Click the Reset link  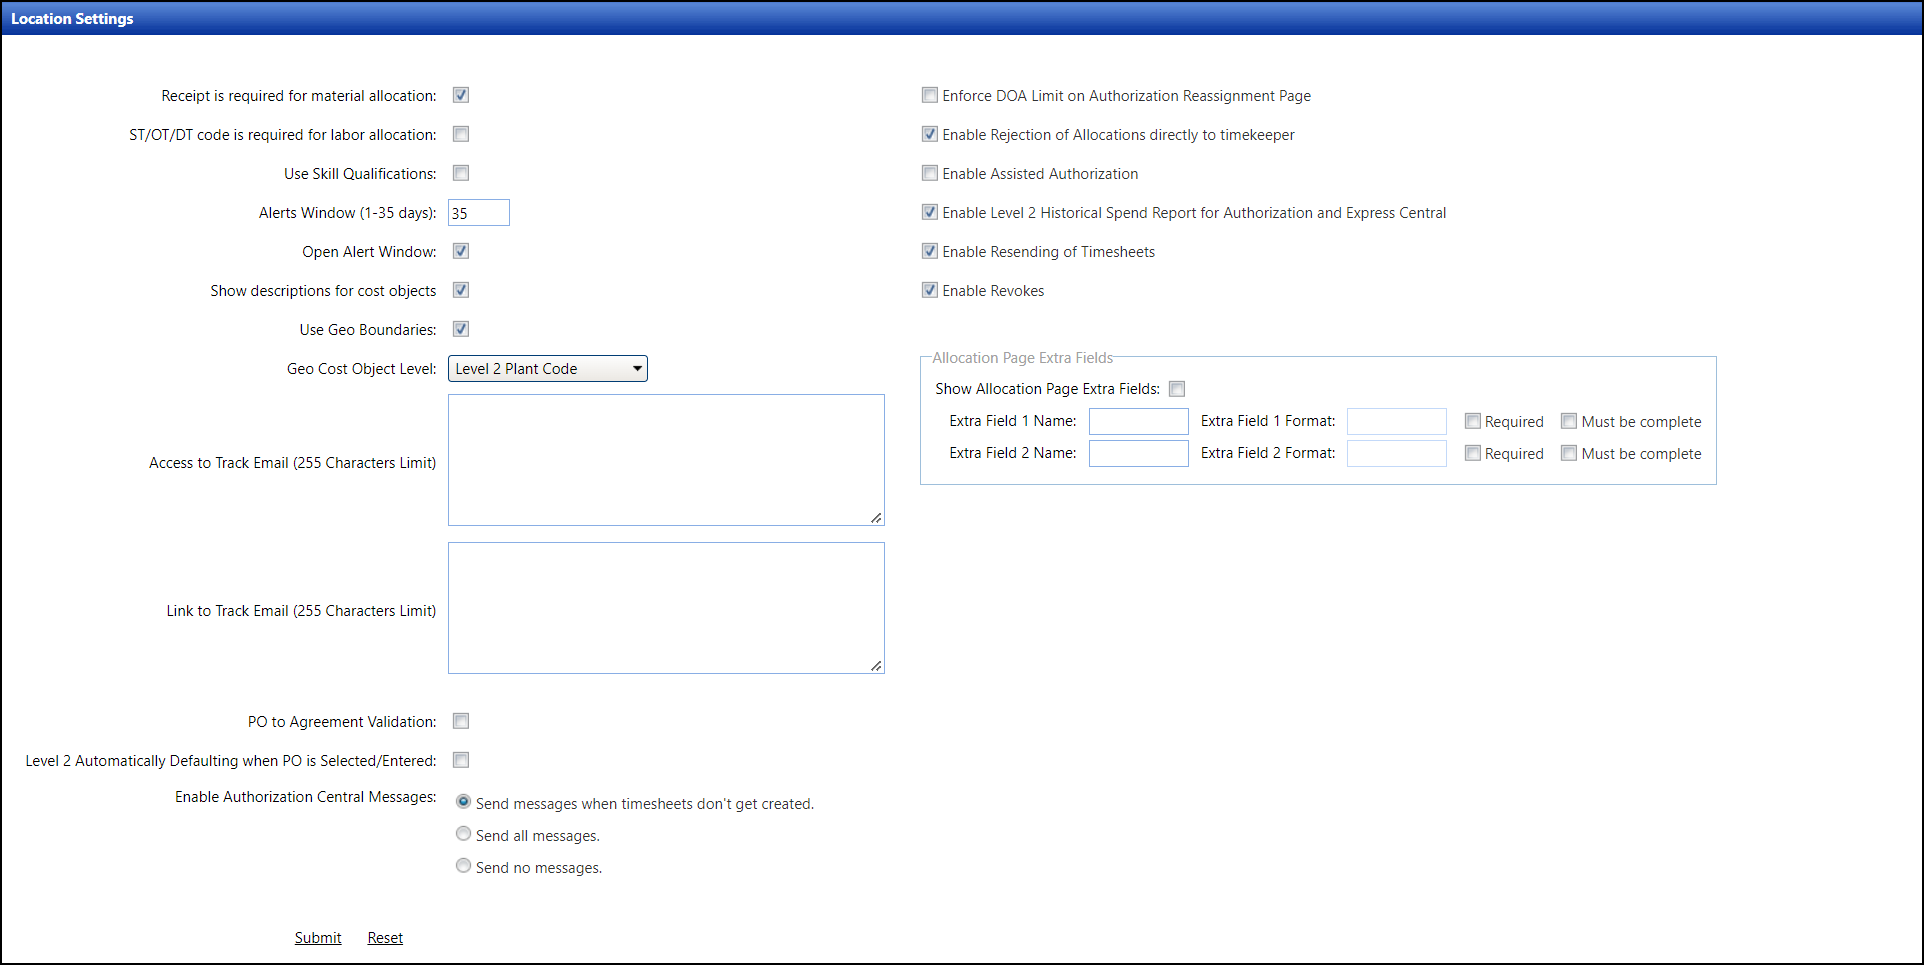(385, 938)
